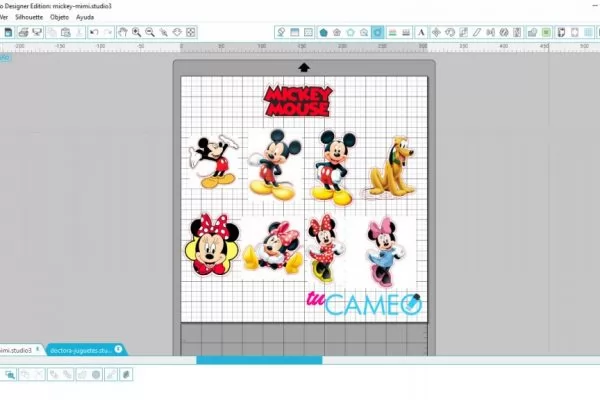Open the Rotate window icon
Image resolution: width=600 pixels, height=400 pixels.
pyautogui.click(x=450, y=33)
